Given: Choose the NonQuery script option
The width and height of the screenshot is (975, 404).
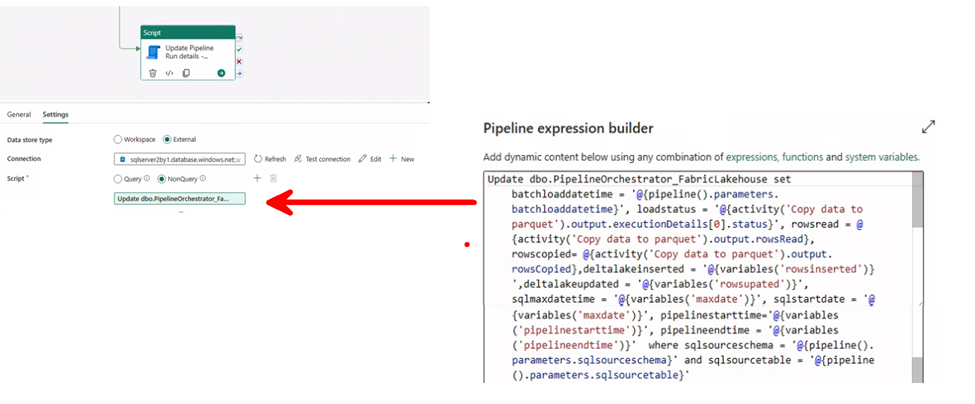Looking at the screenshot, I should (x=162, y=179).
